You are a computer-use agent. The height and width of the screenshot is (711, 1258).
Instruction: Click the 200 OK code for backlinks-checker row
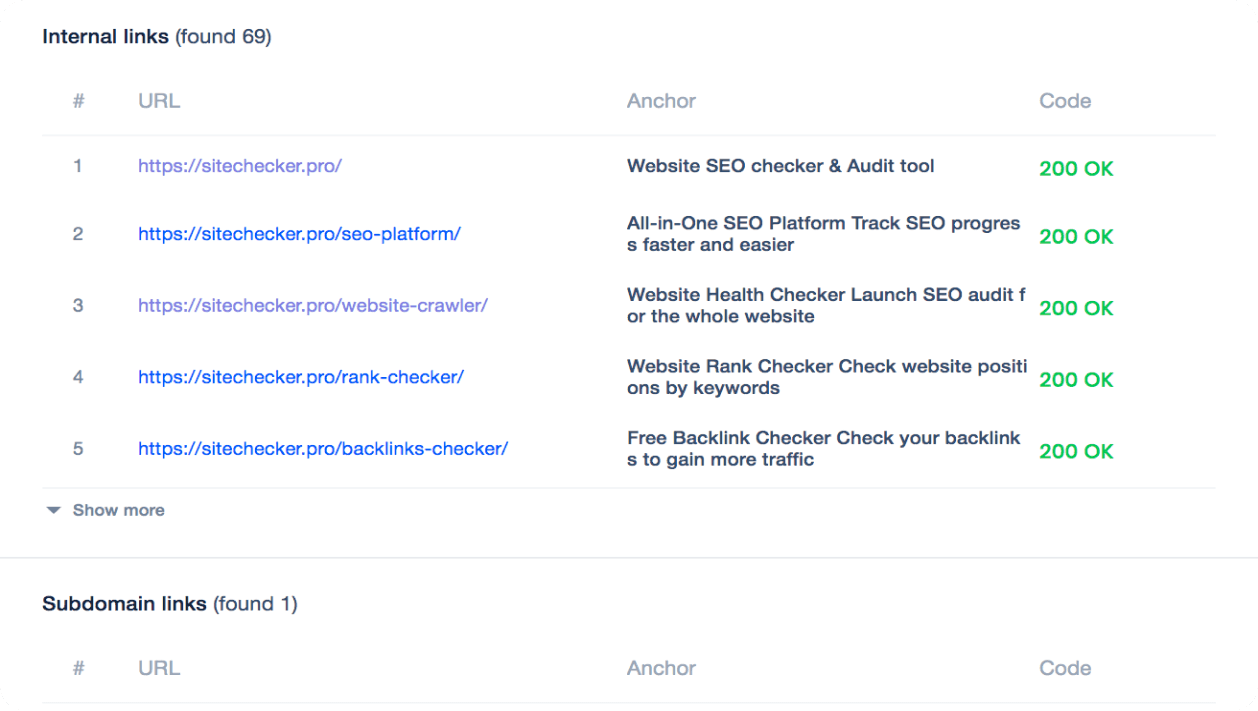[1076, 451]
